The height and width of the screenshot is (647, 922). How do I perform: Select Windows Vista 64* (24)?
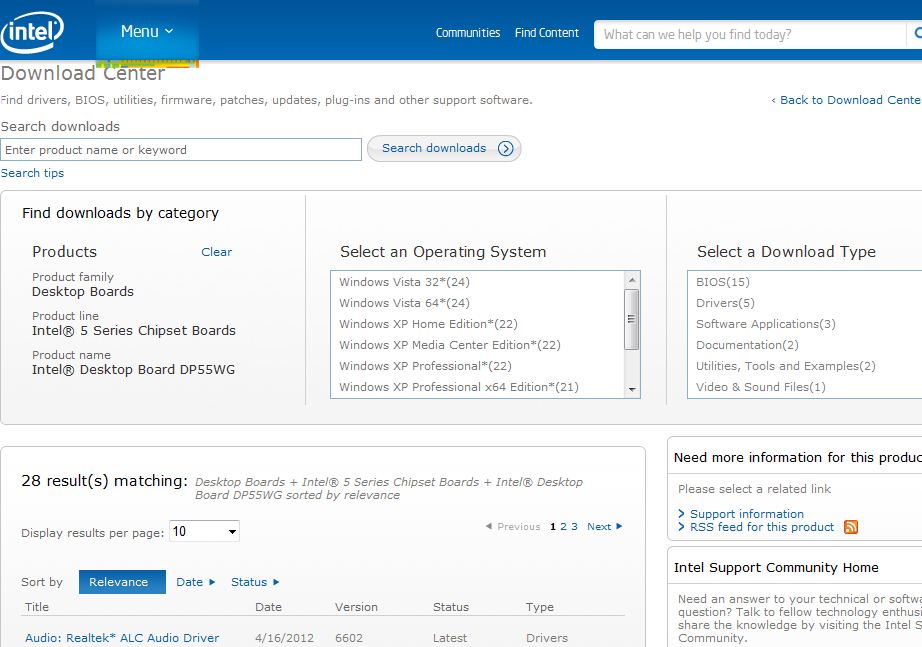(x=404, y=303)
